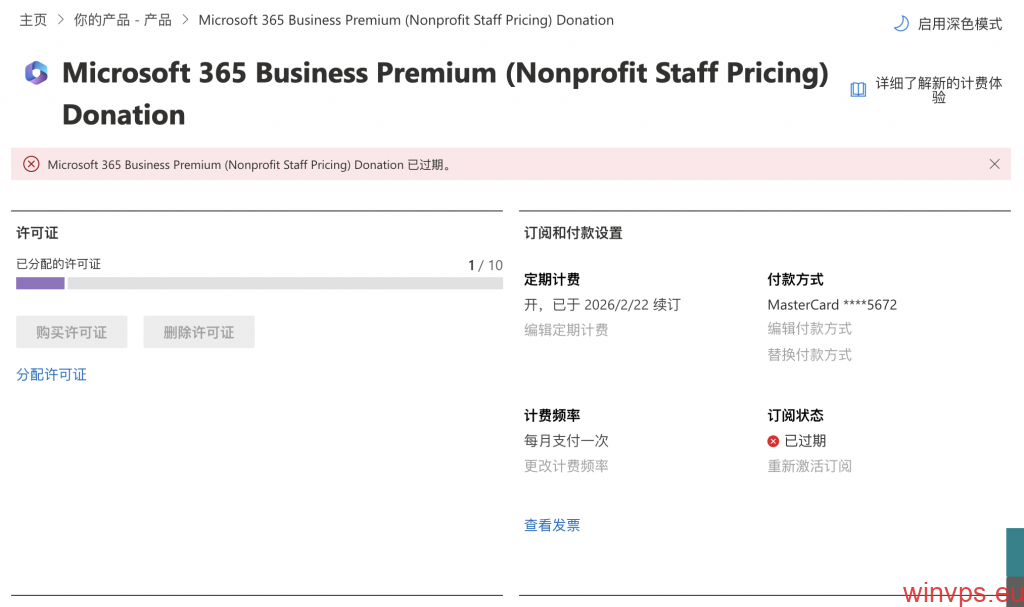The image size is (1024, 607).
Task: Click the book icon beside billing experience
Action: [858, 90]
